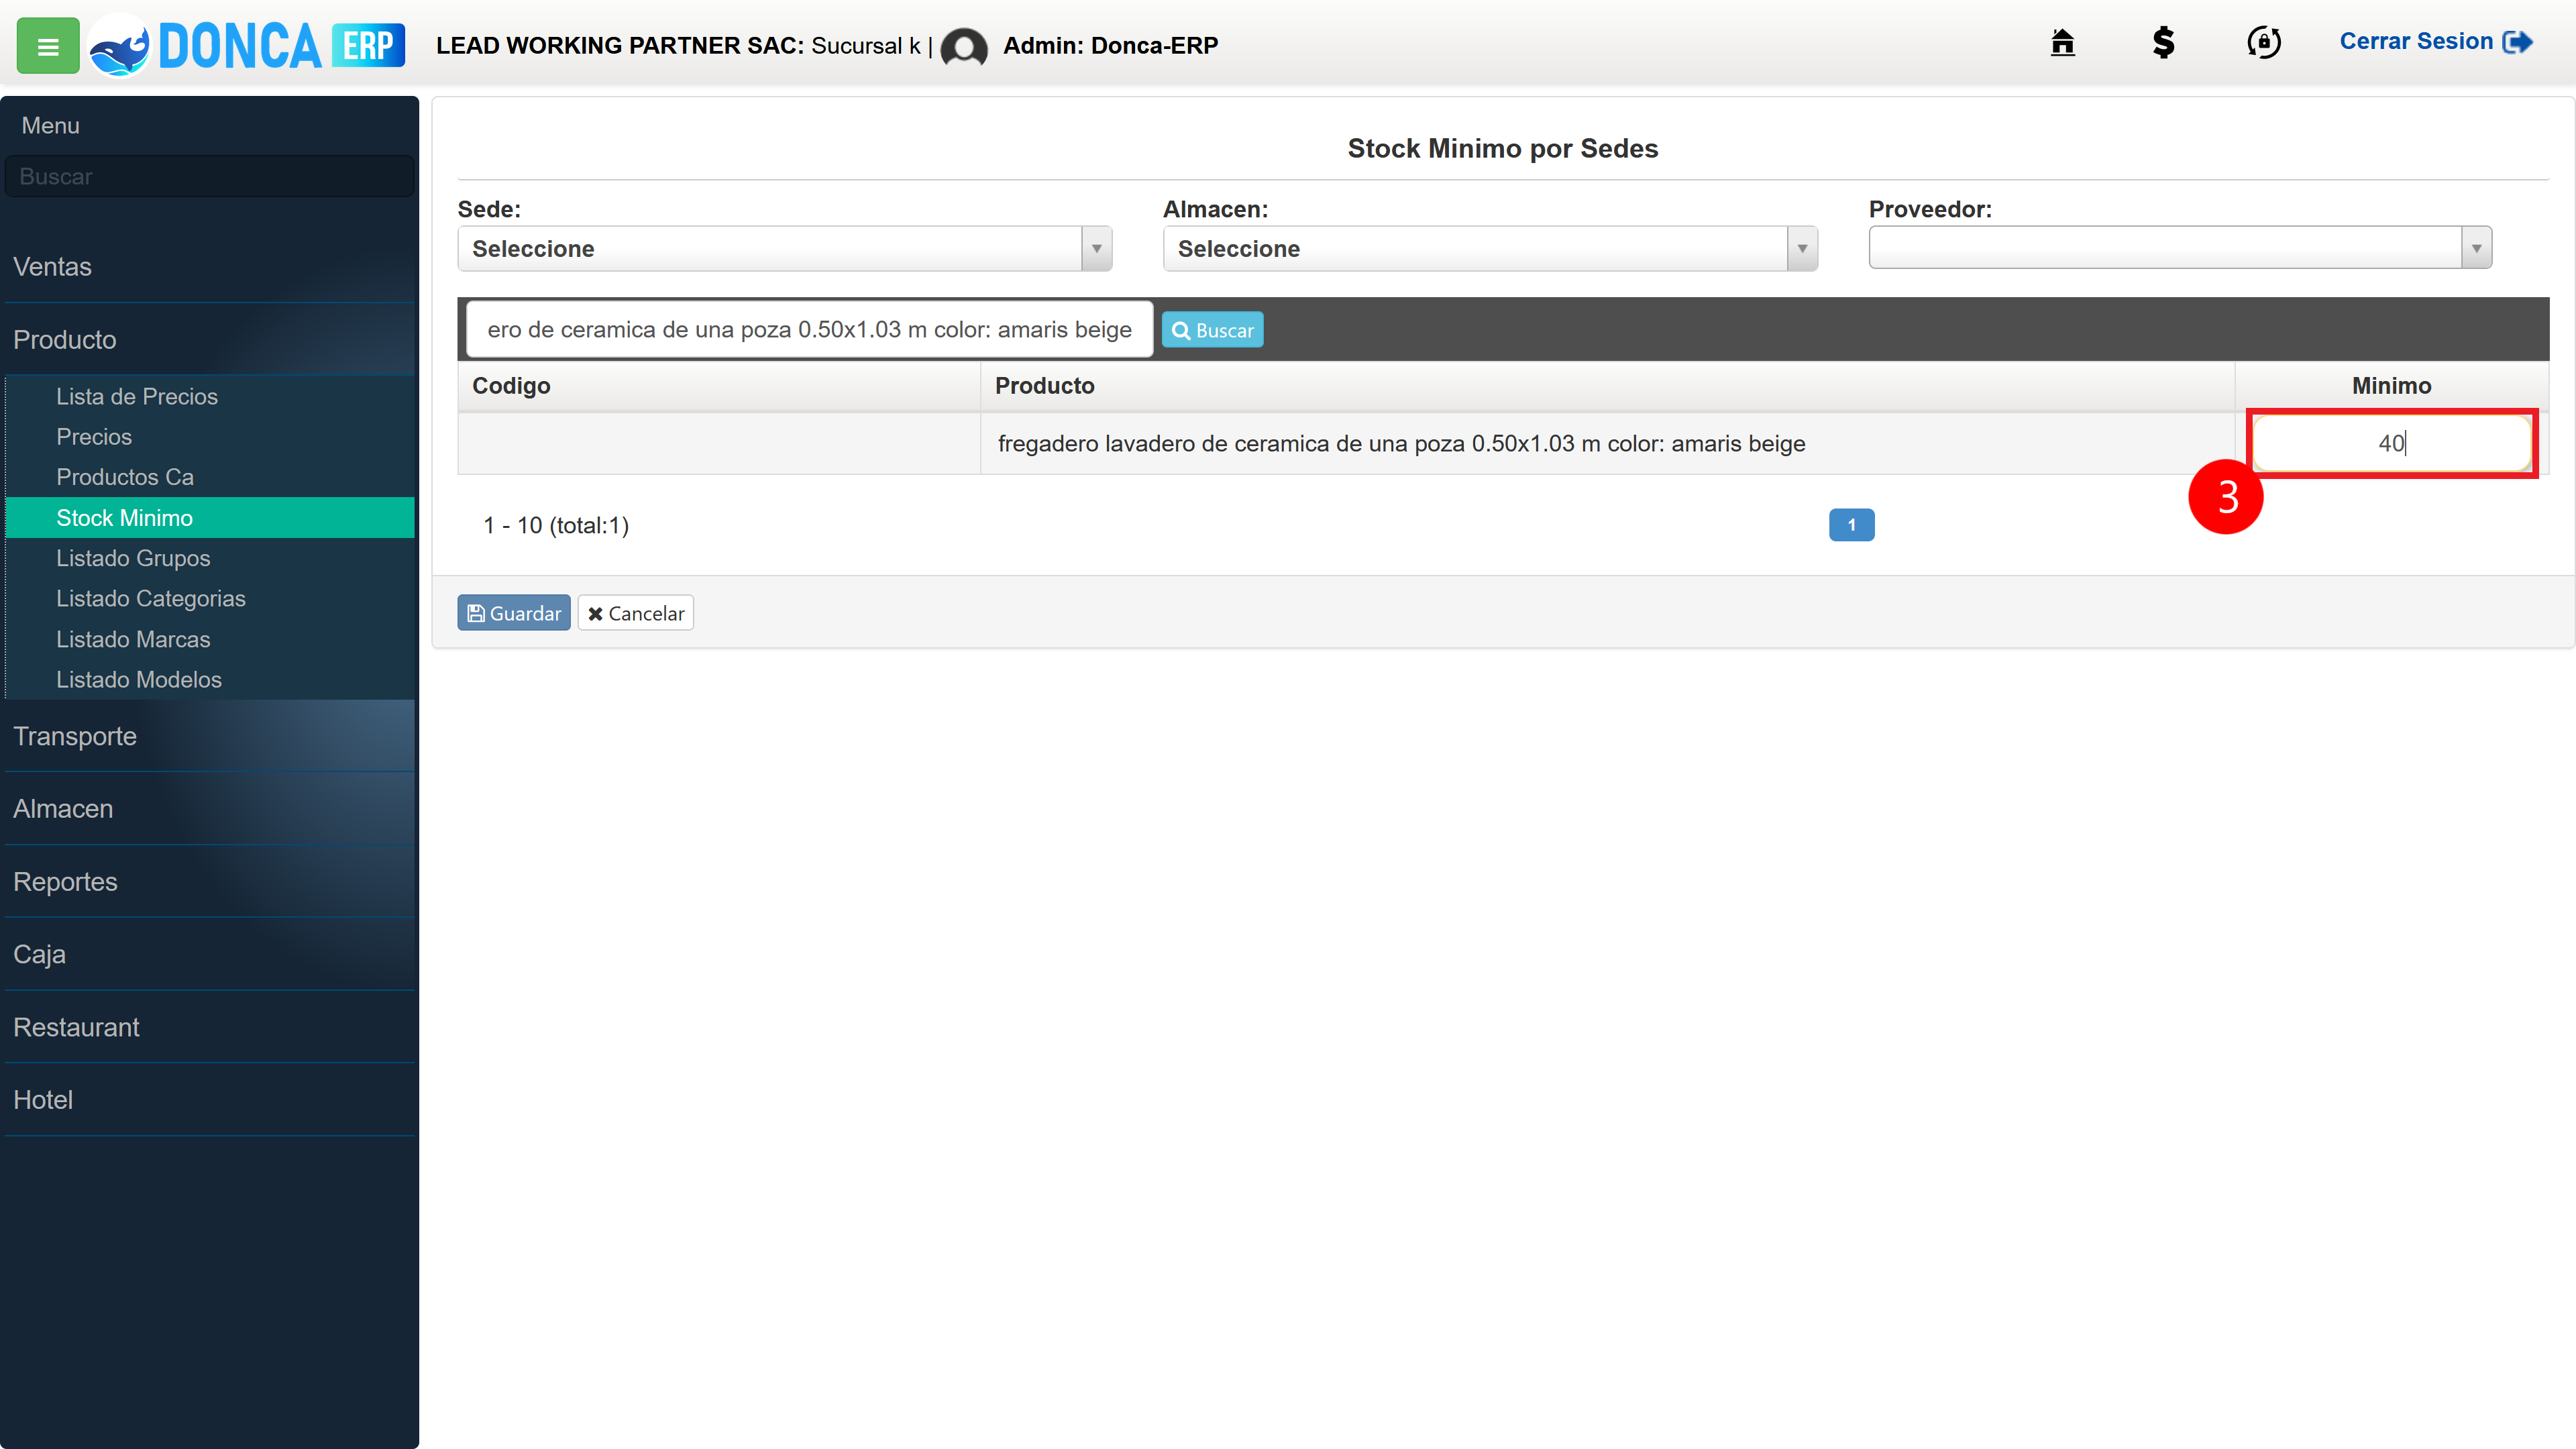Click the Cerrar Sesion logout link

(2436, 41)
